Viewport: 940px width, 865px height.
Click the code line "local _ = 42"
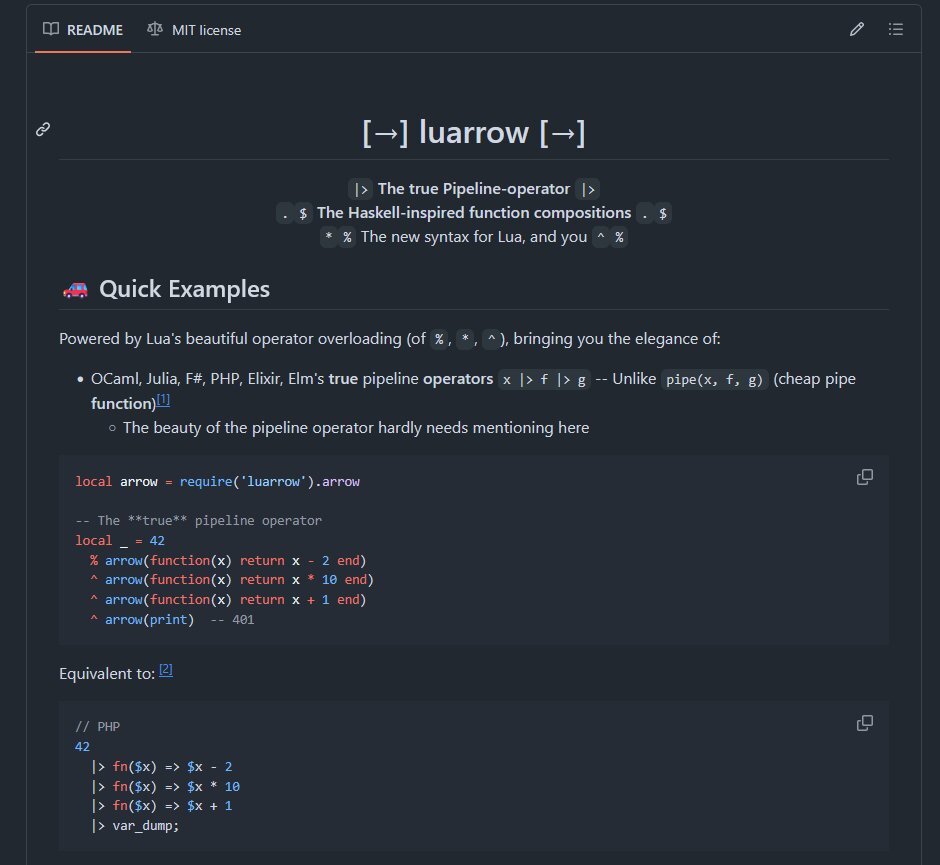pos(120,541)
